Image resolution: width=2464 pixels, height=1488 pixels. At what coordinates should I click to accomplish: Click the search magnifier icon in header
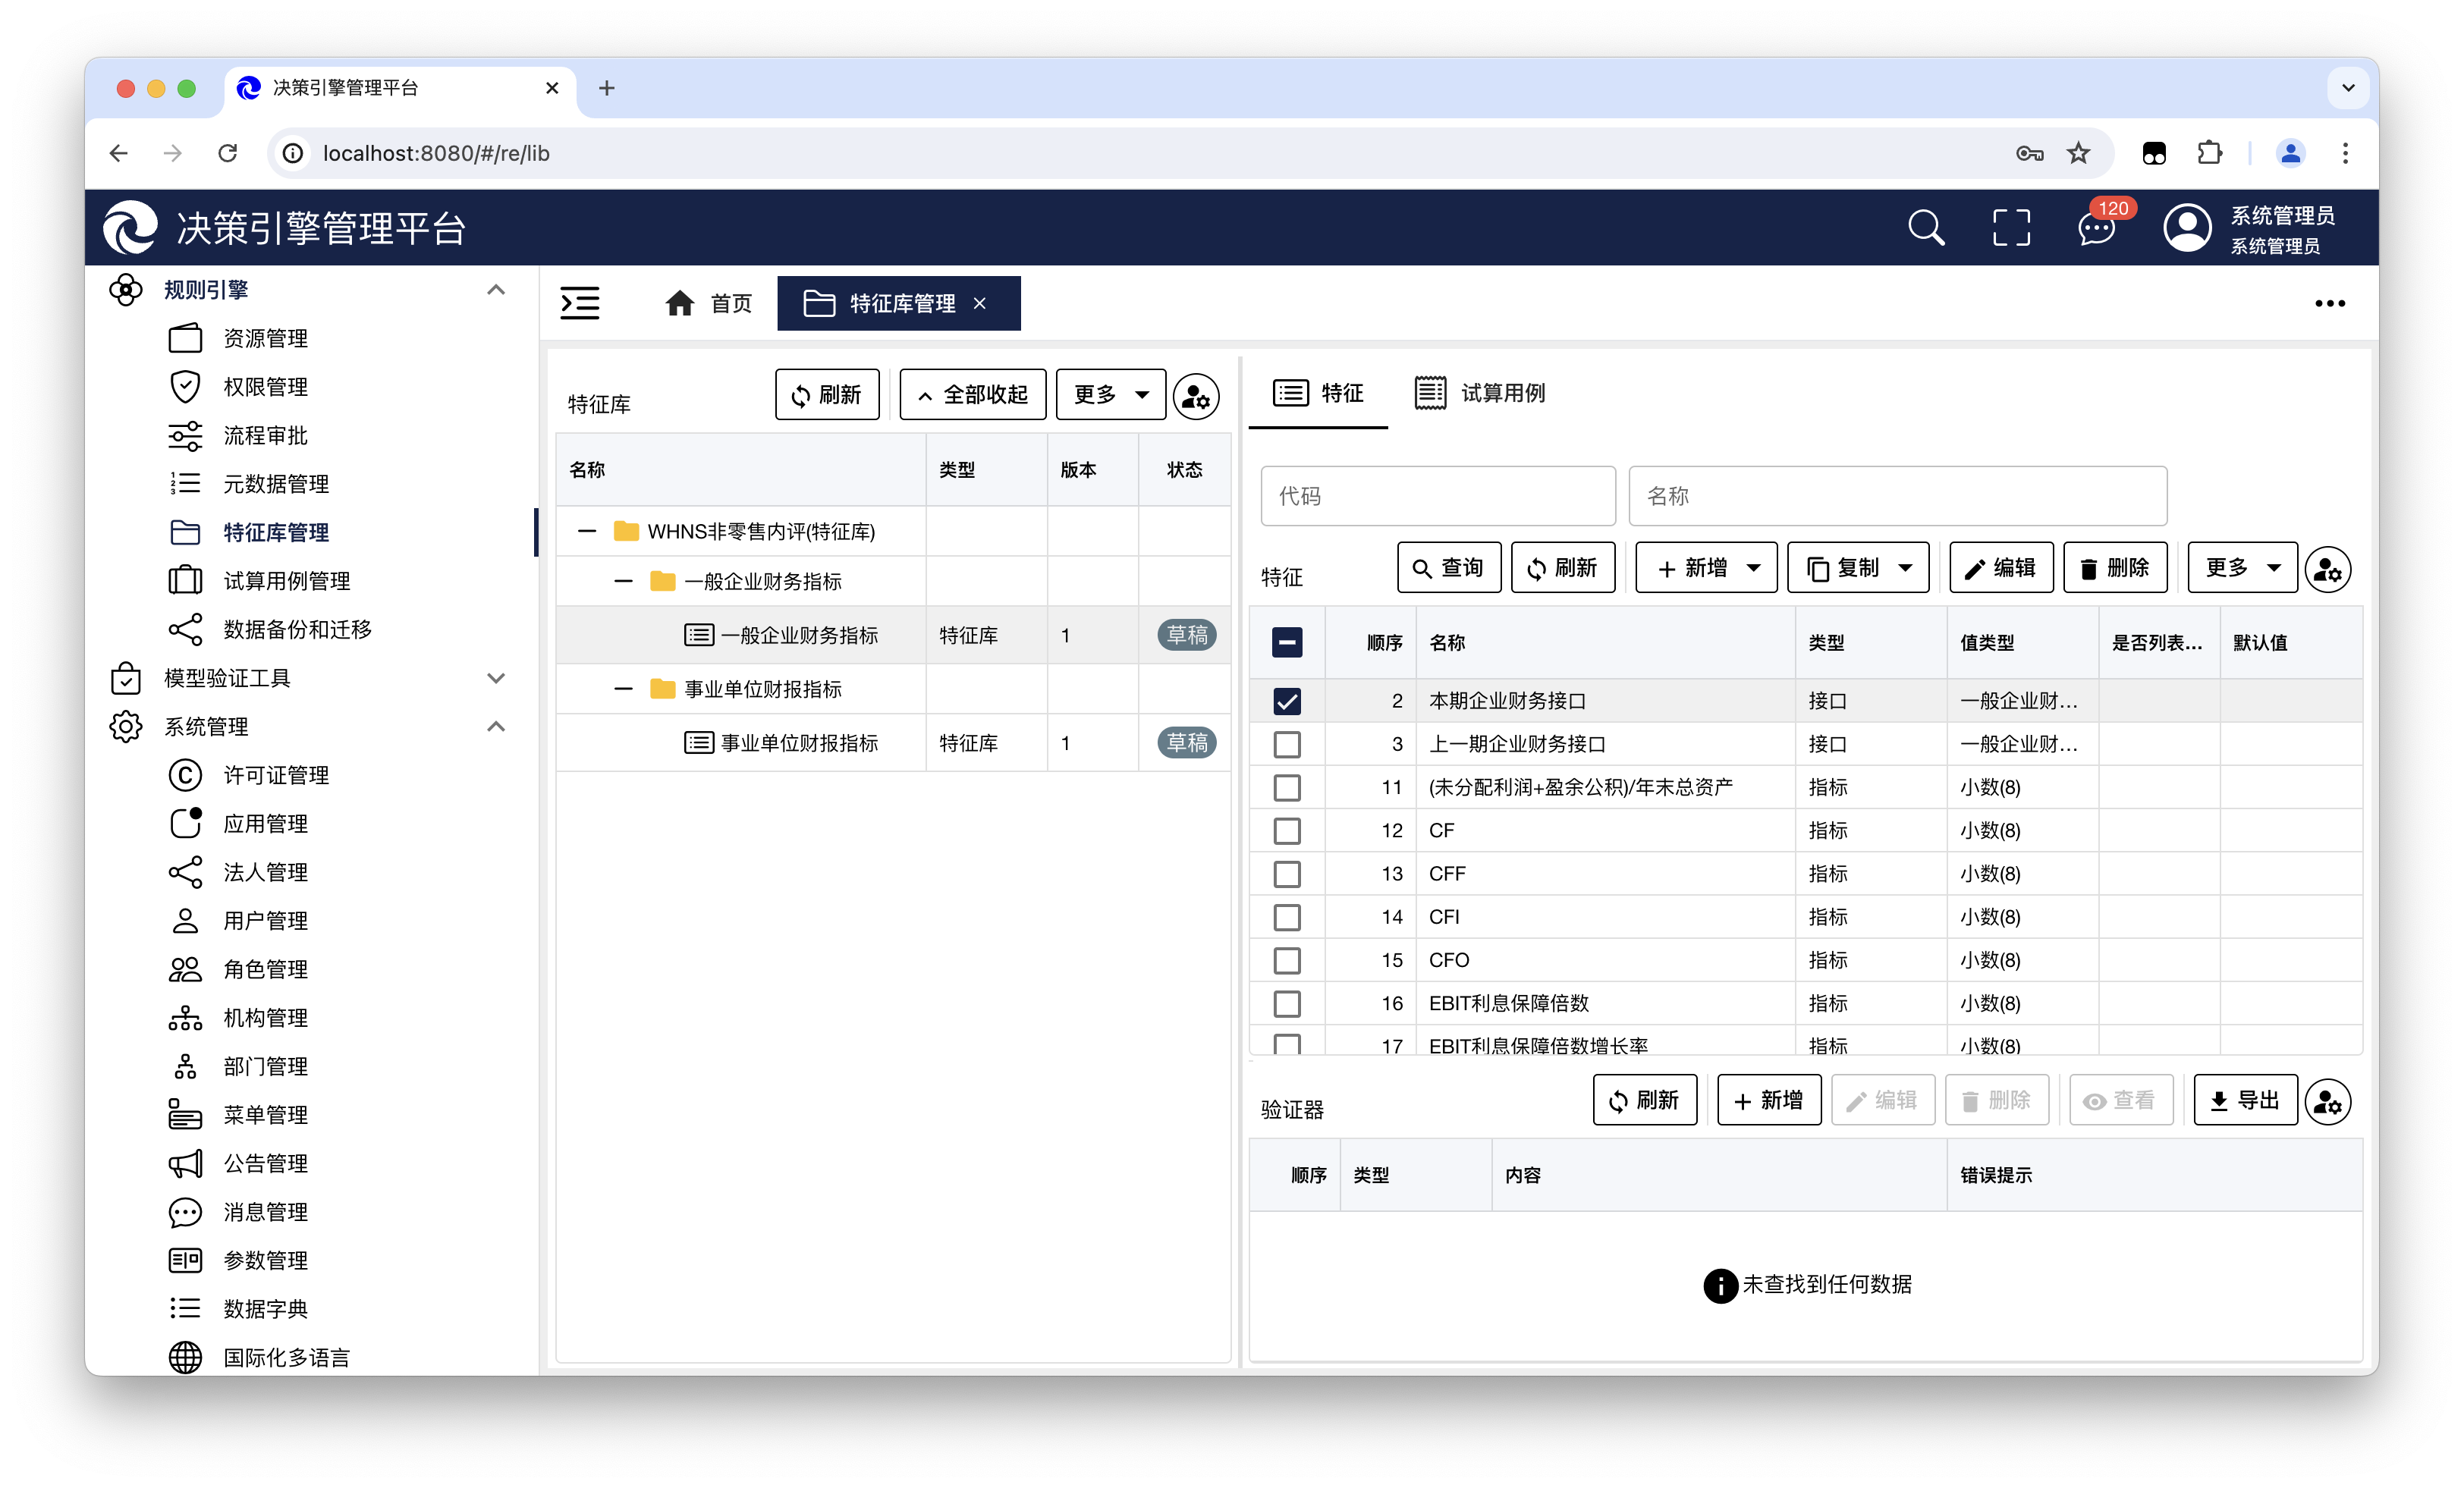click(1925, 228)
